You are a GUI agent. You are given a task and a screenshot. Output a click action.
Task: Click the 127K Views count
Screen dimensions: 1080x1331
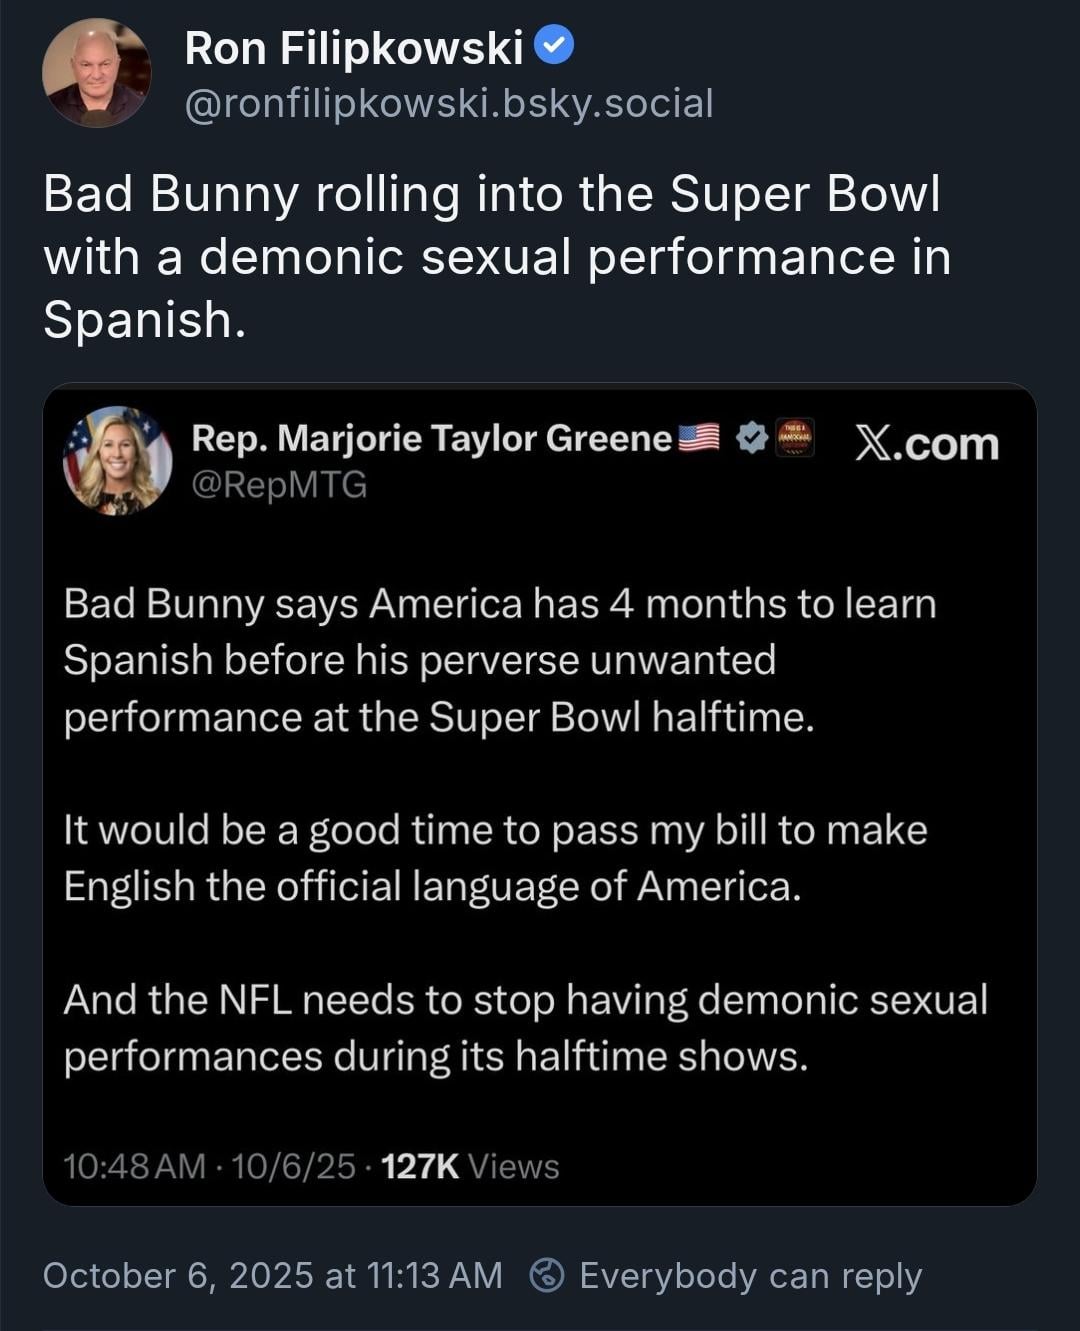[x=470, y=1166]
